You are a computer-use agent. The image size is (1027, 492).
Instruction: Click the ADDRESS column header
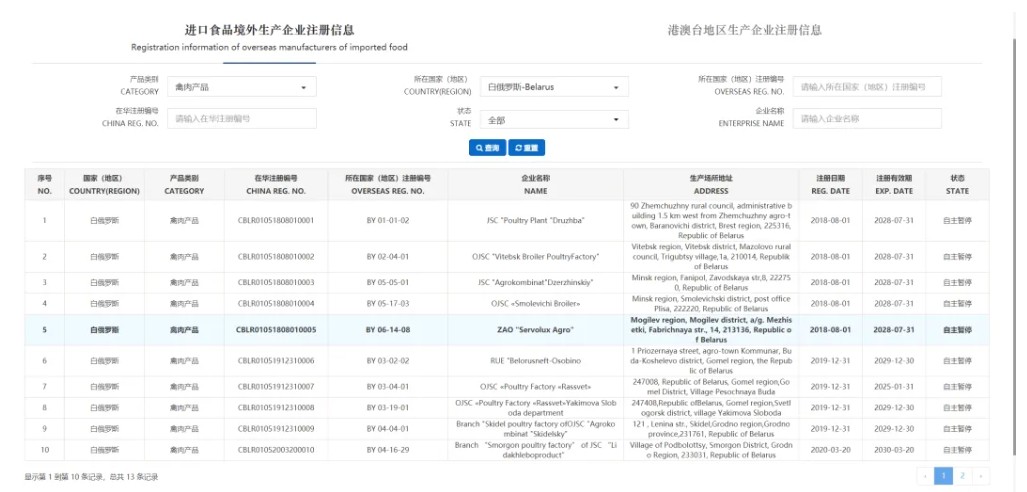711,185
